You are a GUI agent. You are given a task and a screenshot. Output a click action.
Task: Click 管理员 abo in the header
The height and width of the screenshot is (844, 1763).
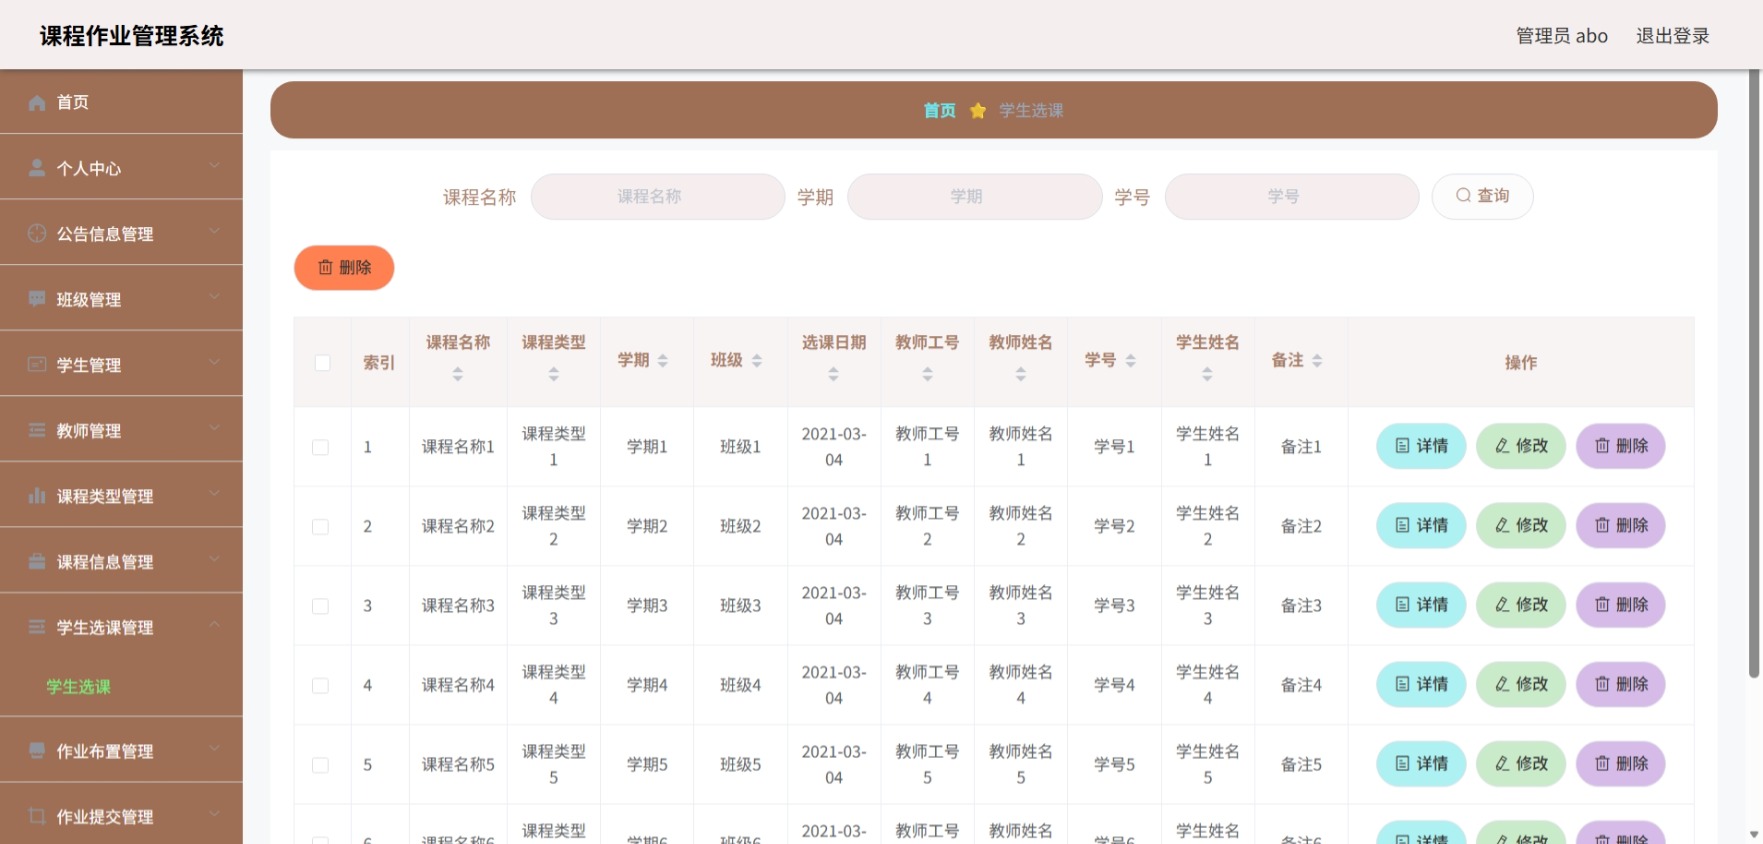[x=1562, y=36]
